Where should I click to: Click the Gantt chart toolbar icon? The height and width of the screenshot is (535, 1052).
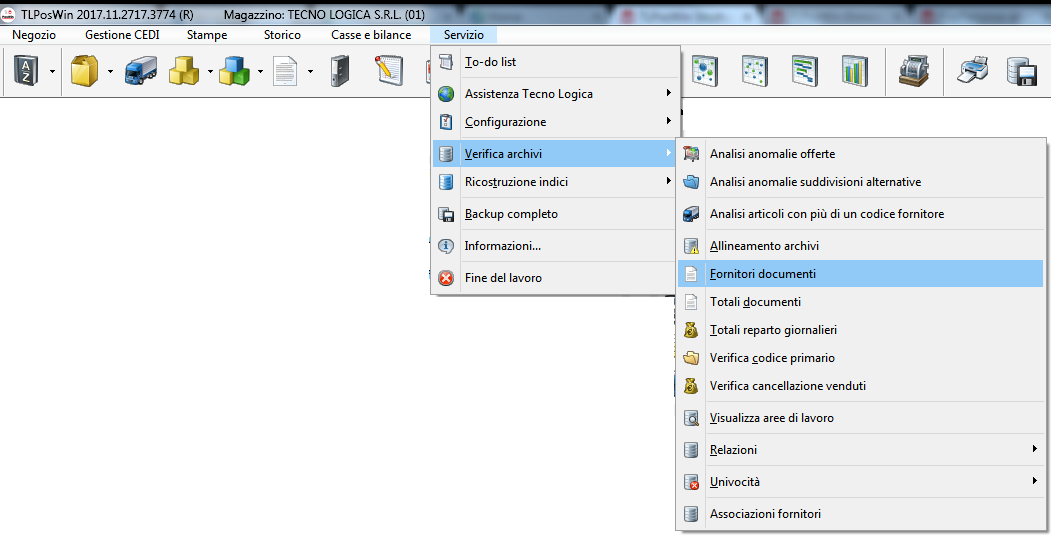coord(805,71)
